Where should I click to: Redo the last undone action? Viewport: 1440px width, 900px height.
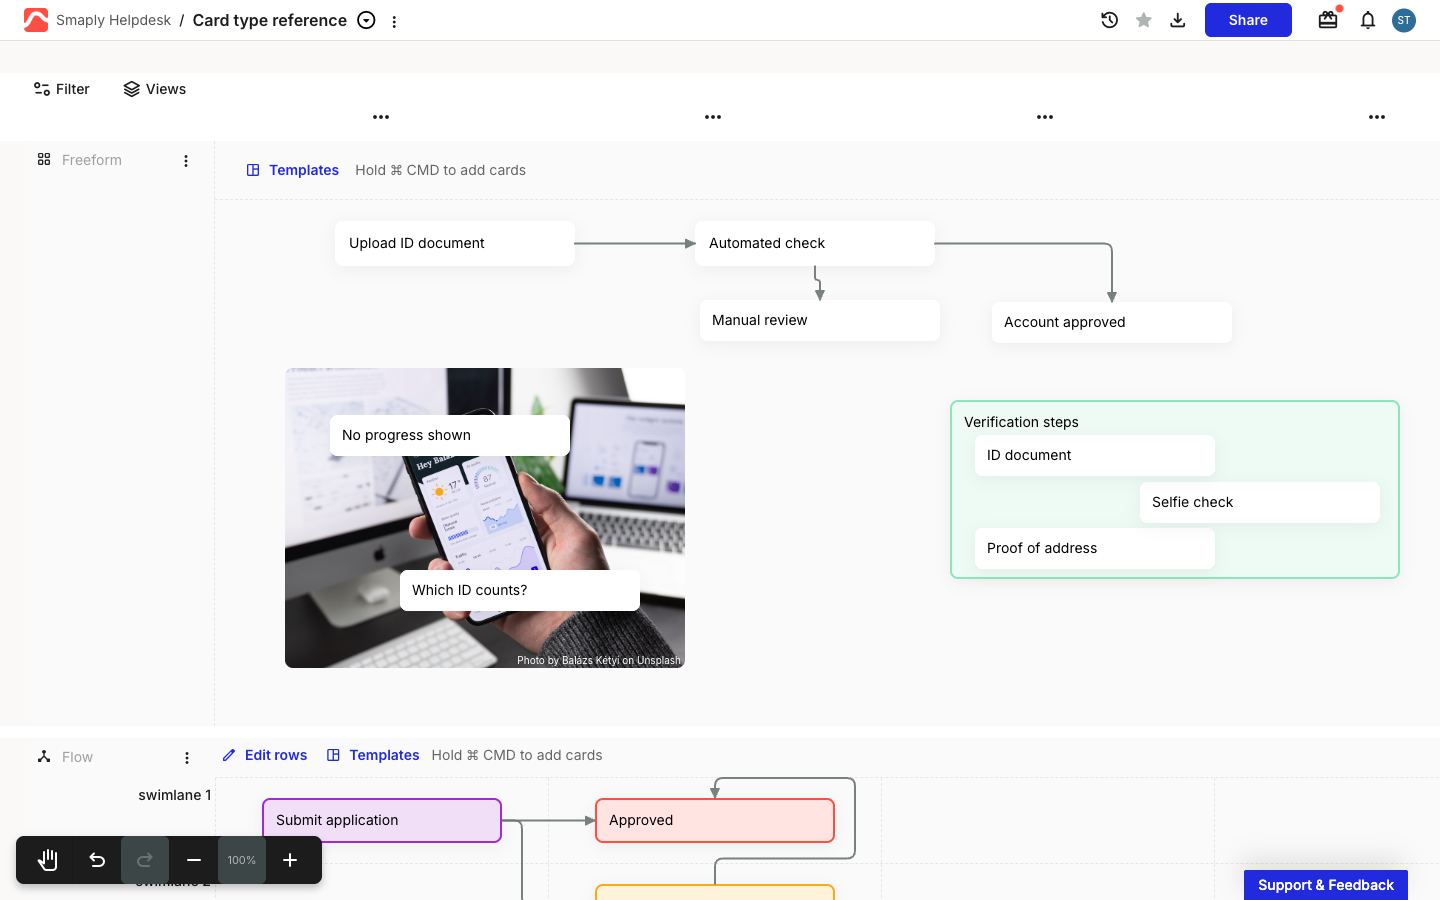point(145,860)
